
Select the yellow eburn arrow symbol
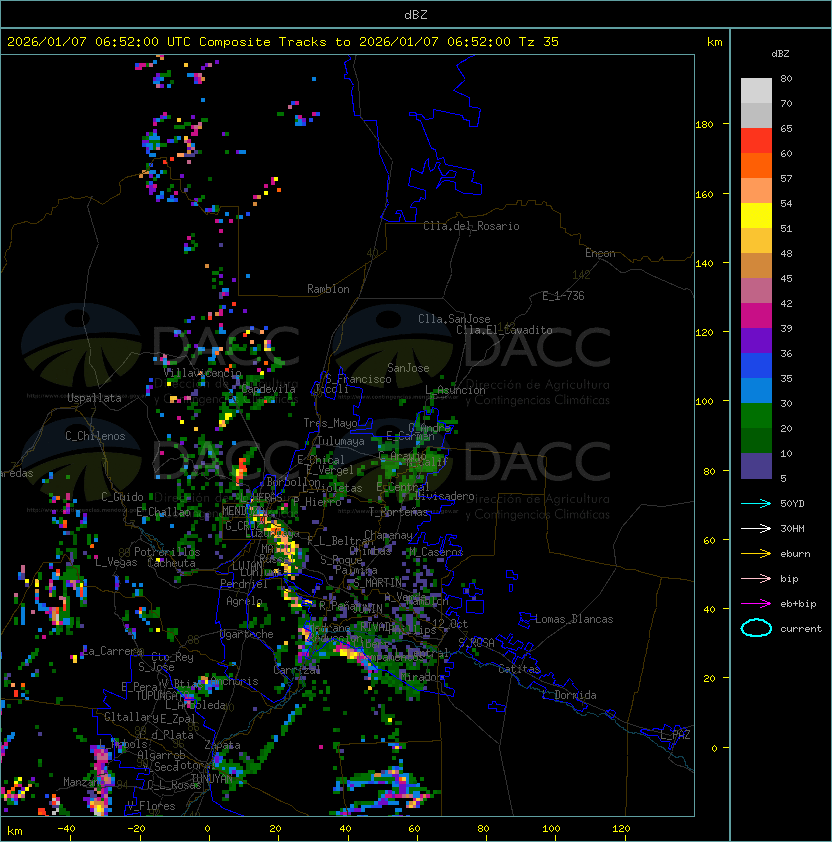coord(756,554)
